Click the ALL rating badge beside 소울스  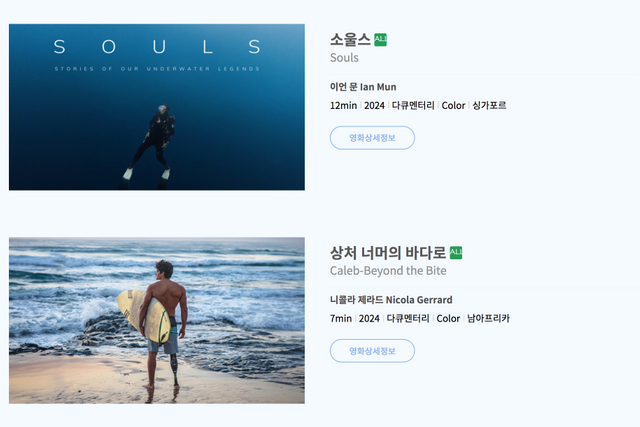[x=380, y=40]
